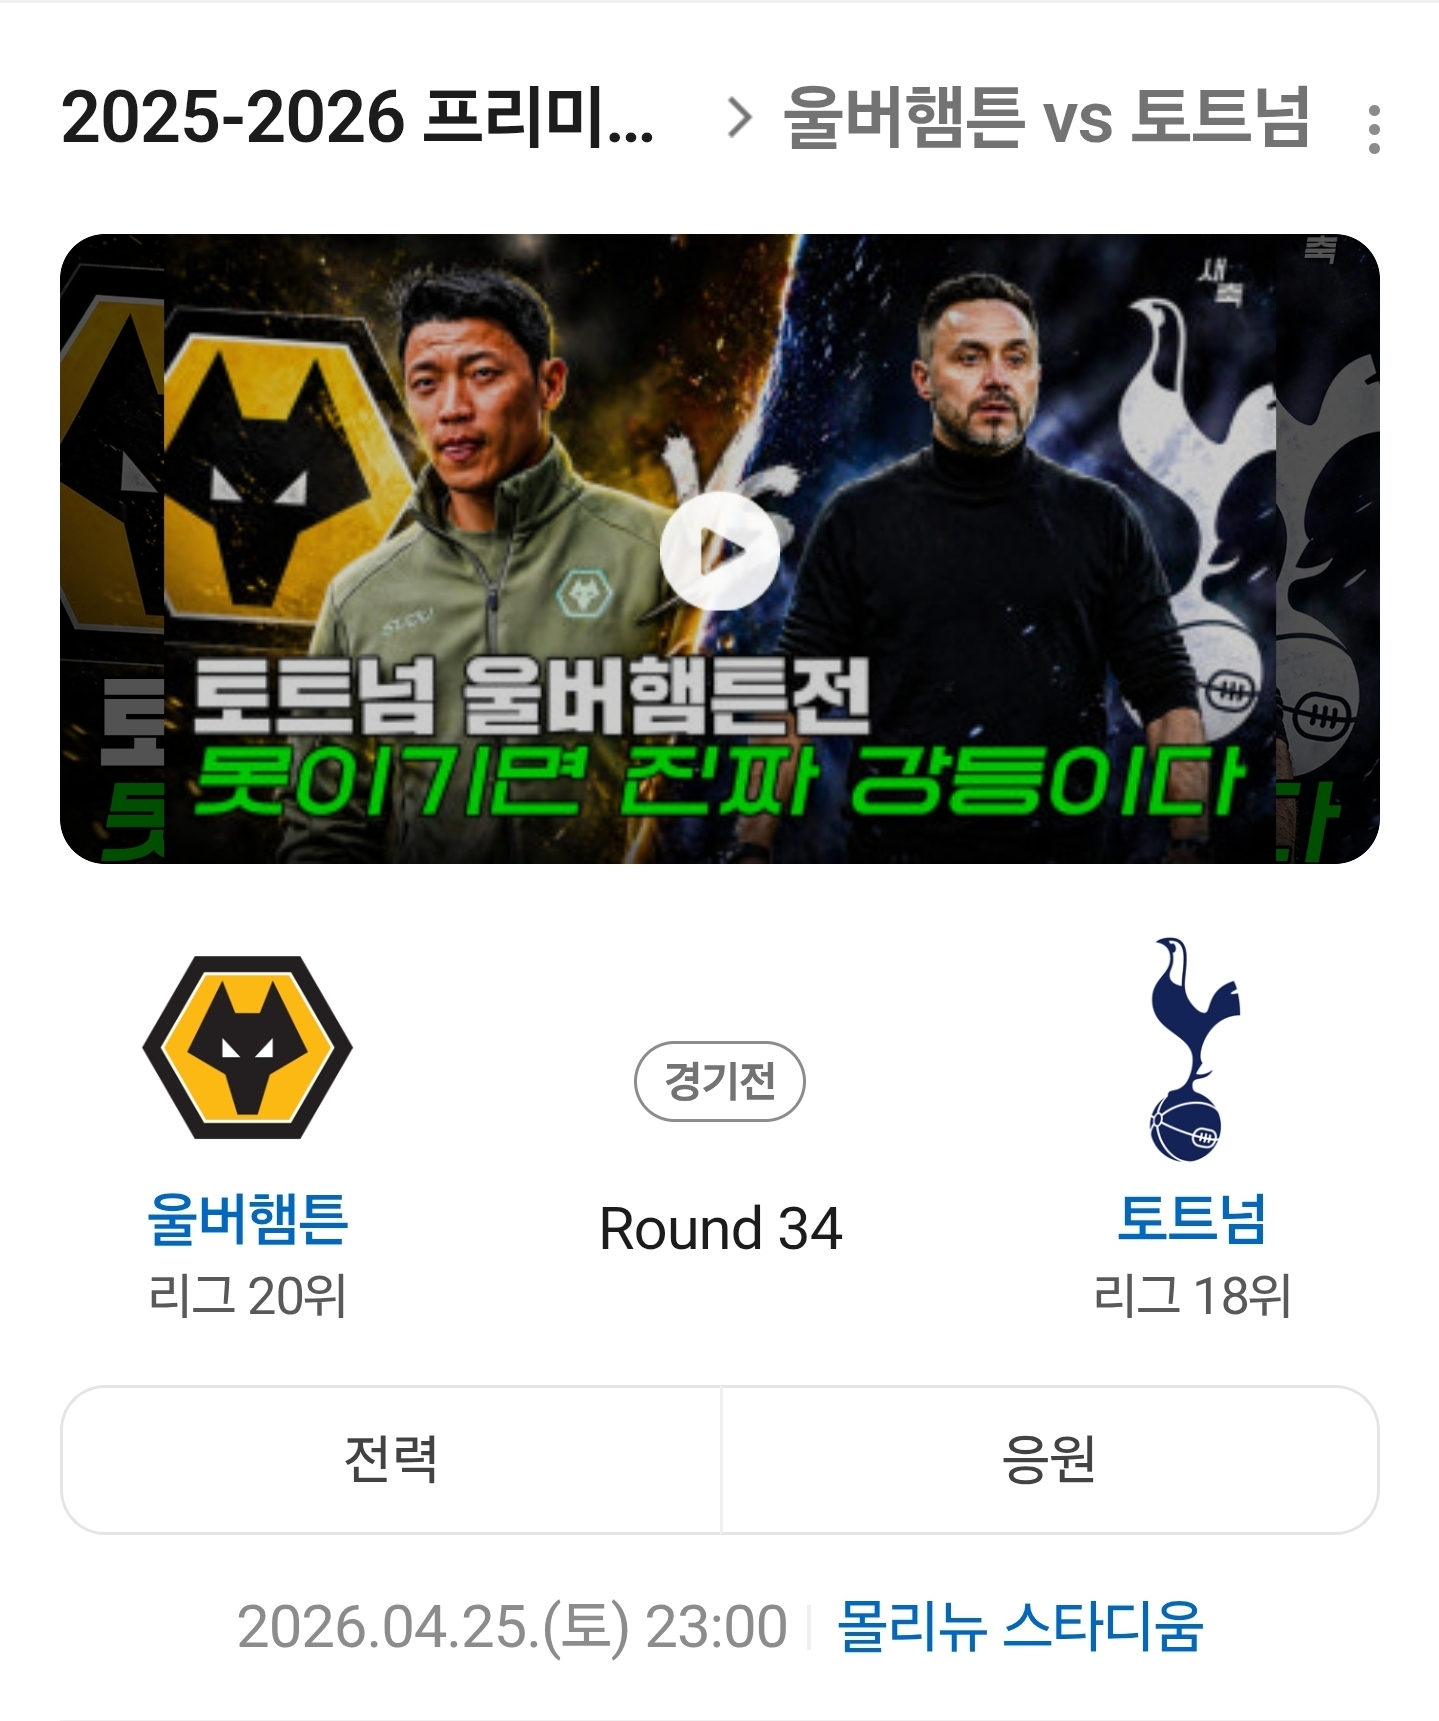1439x1721 pixels.
Task: Switch to the 전력 tab
Action: [x=391, y=1459]
